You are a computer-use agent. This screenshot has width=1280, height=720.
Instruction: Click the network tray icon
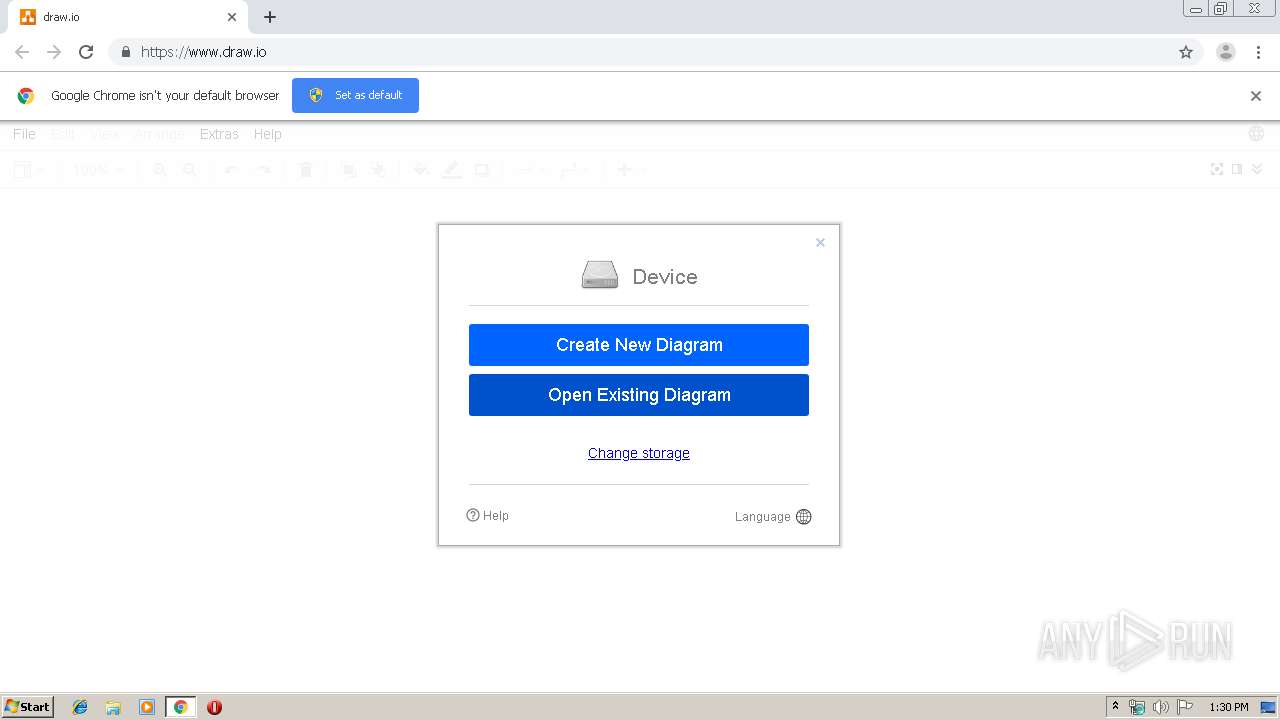tap(1137, 707)
